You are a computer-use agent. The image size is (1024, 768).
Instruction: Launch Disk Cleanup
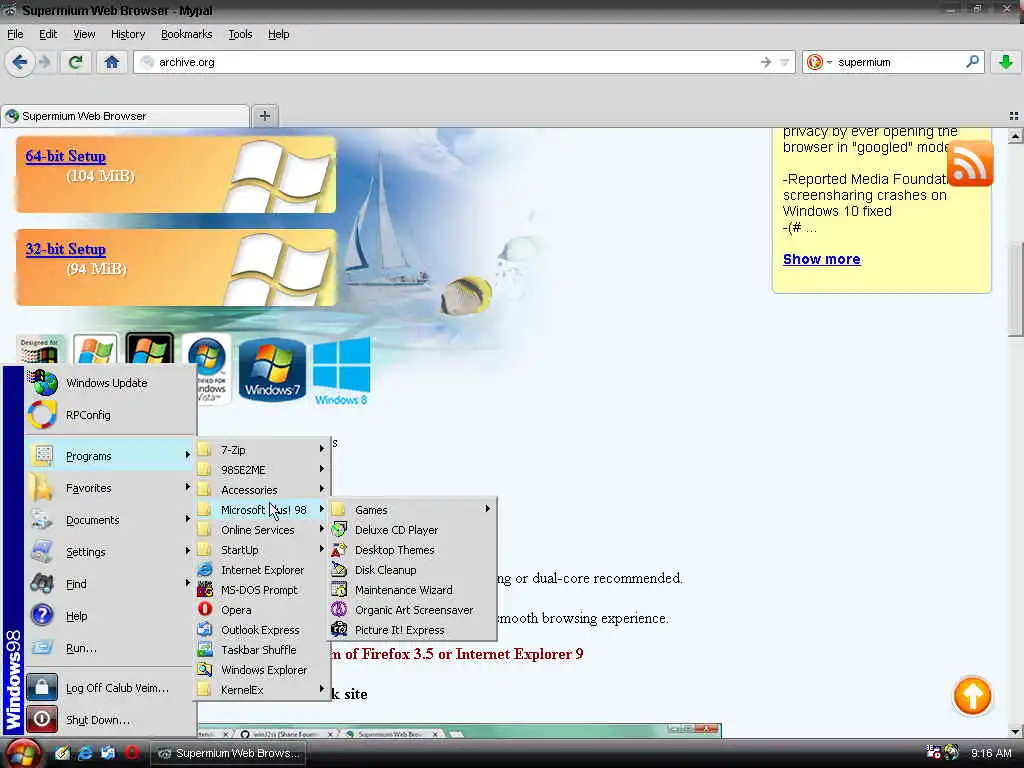pos(412,570)
